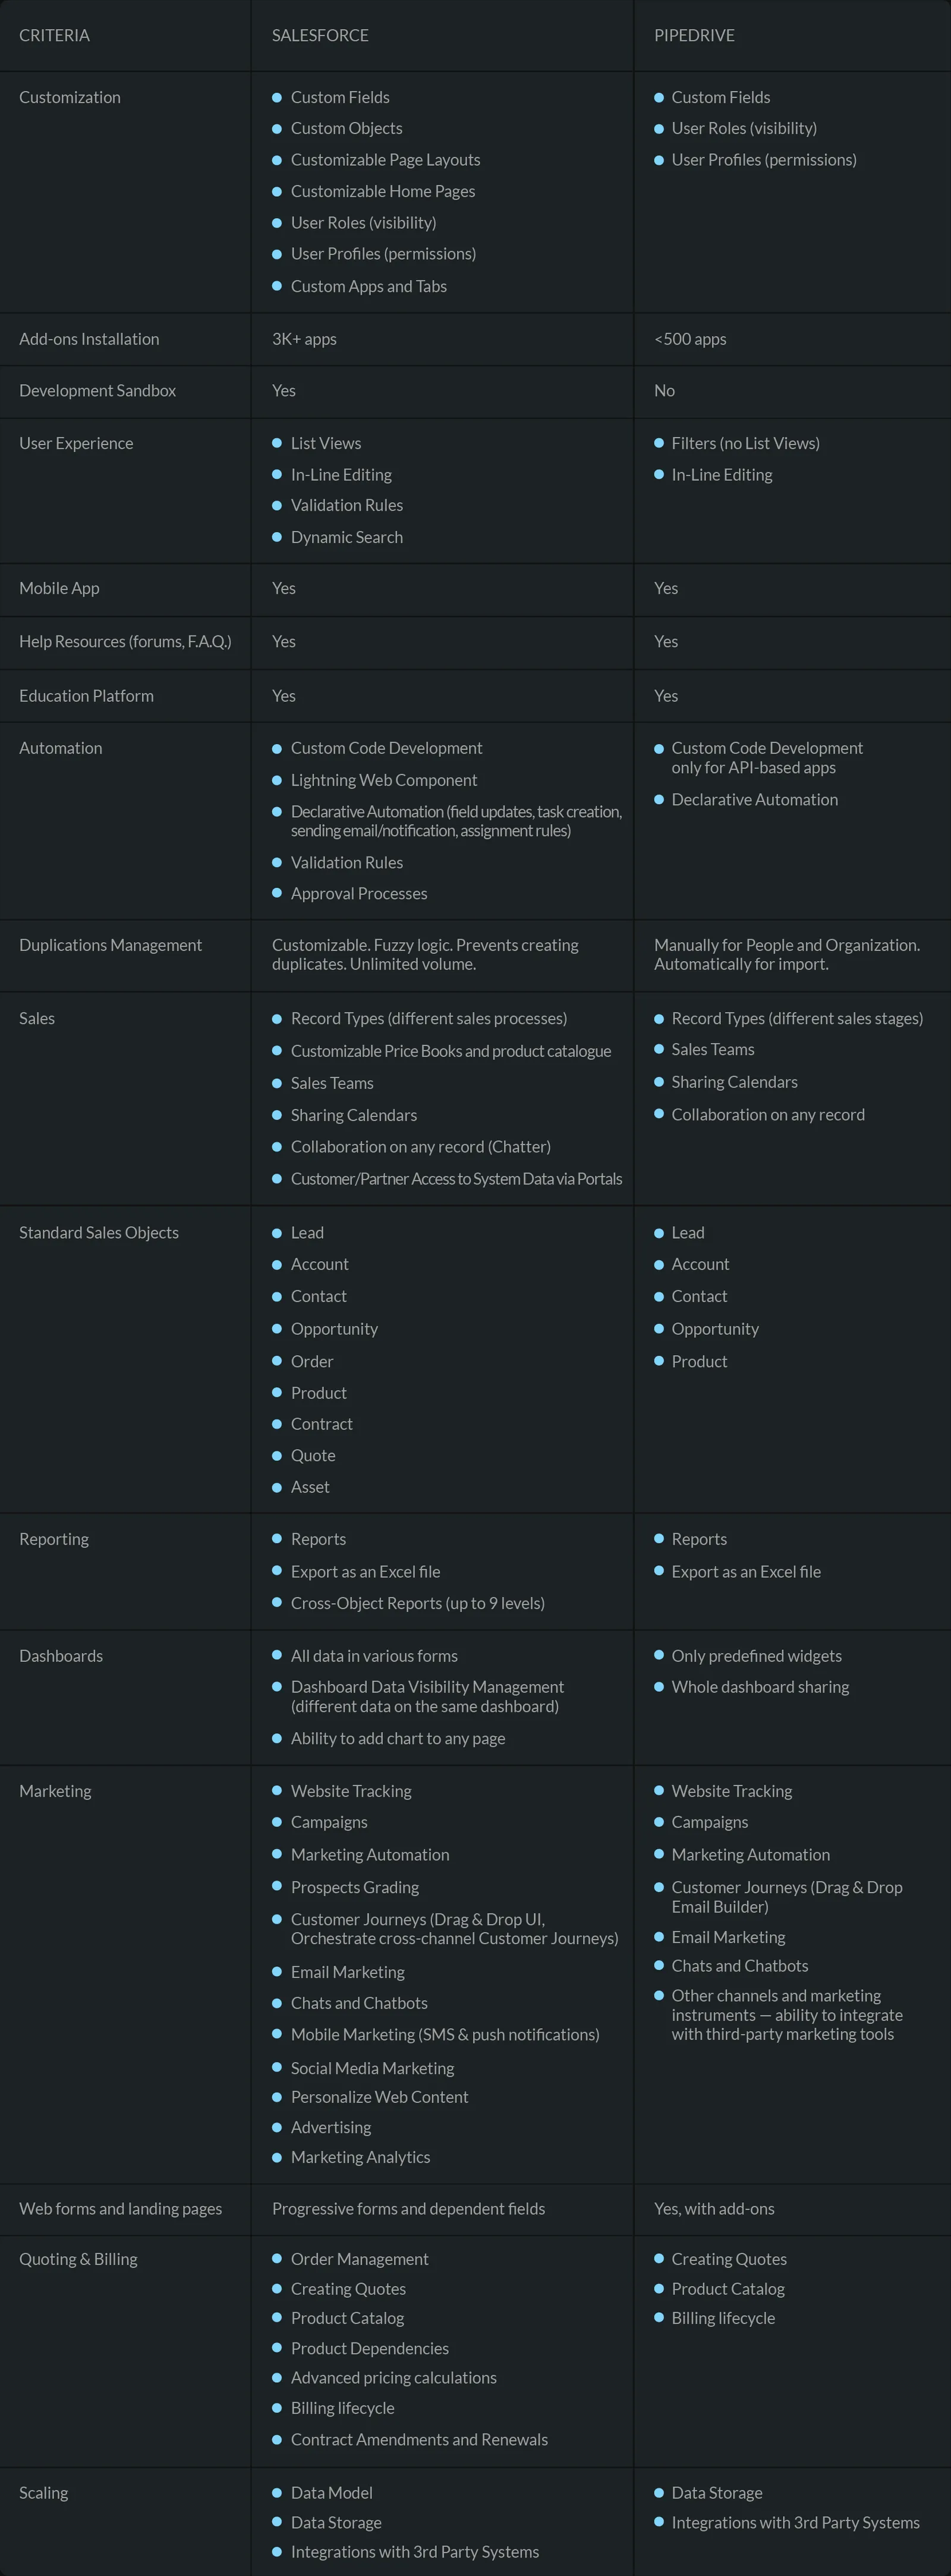Click the PIPEDRIVE column header

point(694,36)
